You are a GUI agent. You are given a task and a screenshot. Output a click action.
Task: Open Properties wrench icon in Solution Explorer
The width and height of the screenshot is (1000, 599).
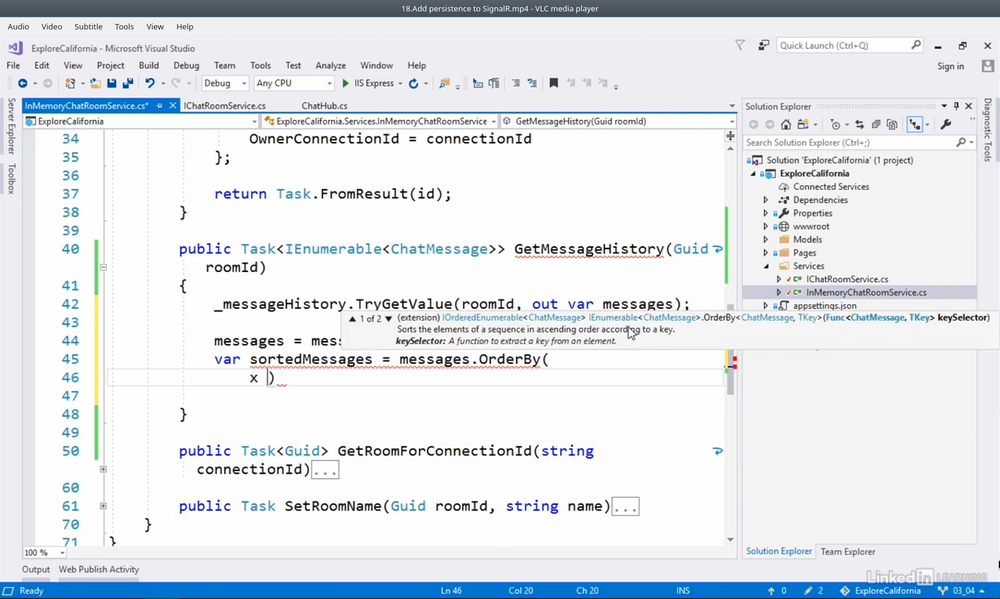[946, 124]
